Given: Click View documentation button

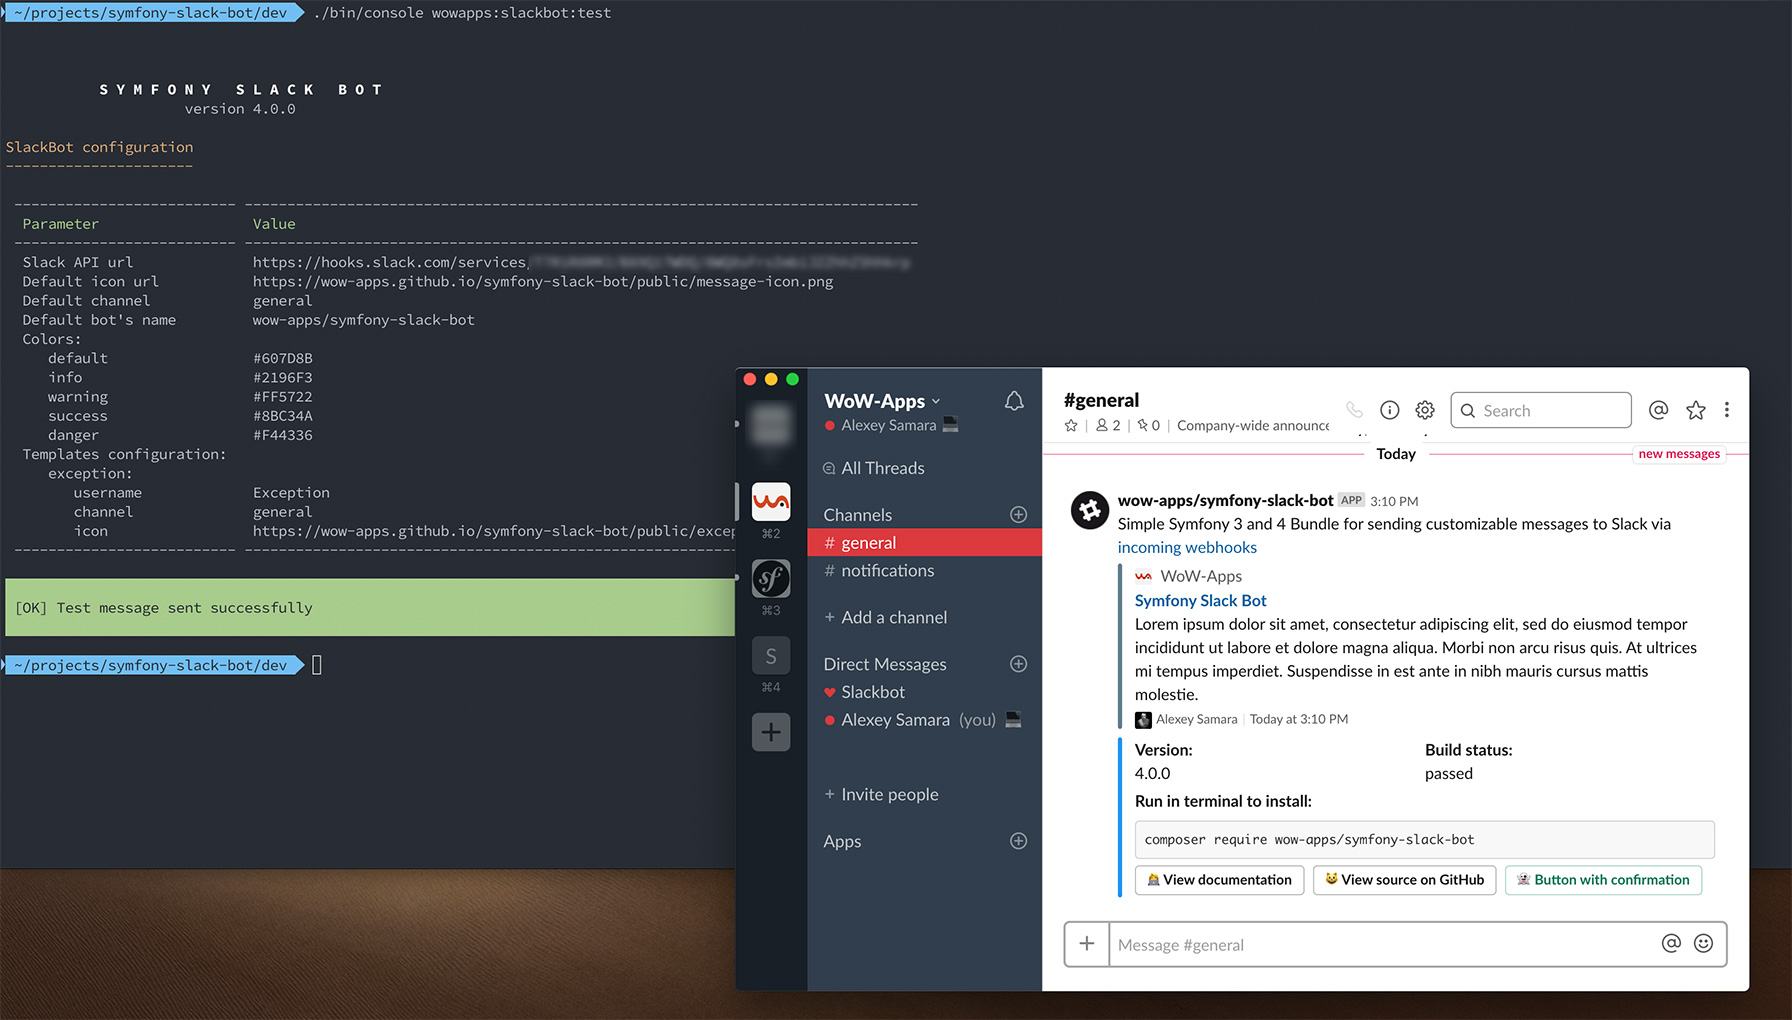Looking at the screenshot, I should pos(1219,880).
